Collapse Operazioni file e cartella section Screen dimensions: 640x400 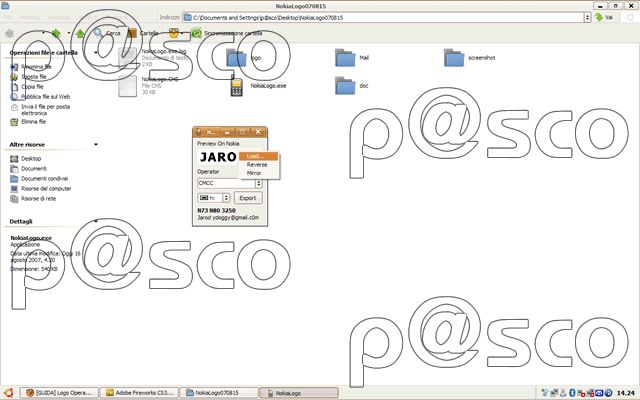coord(96,53)
